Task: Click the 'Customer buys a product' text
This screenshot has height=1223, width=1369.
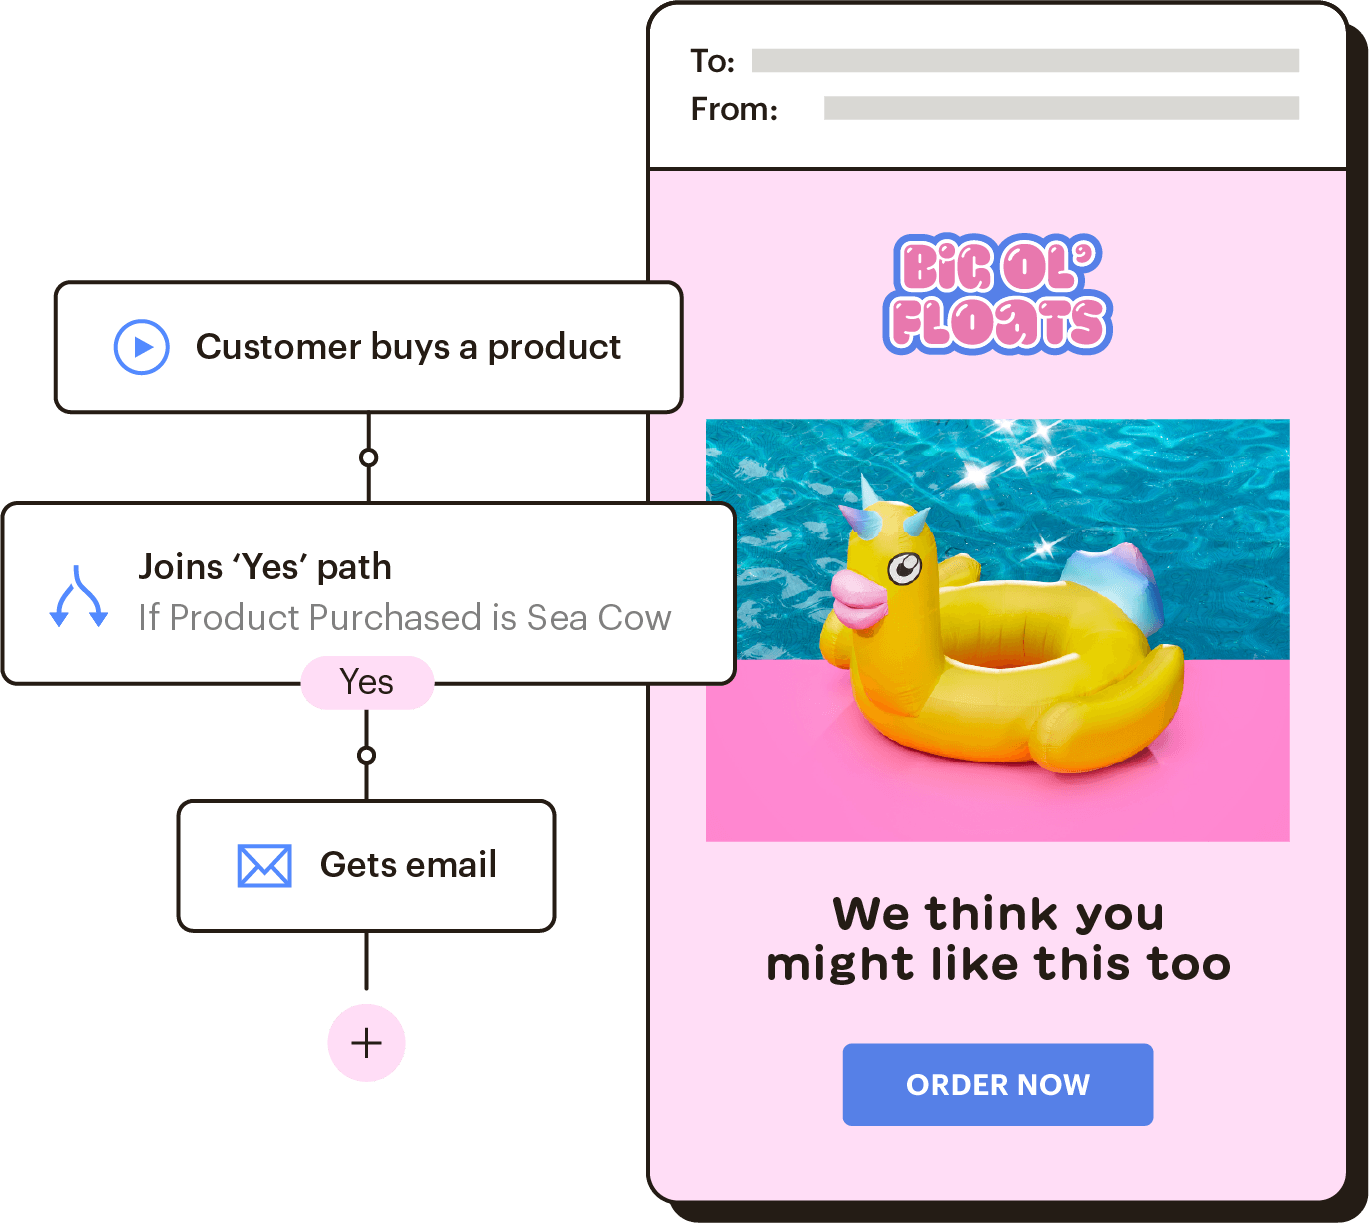Action: [408, 347]
